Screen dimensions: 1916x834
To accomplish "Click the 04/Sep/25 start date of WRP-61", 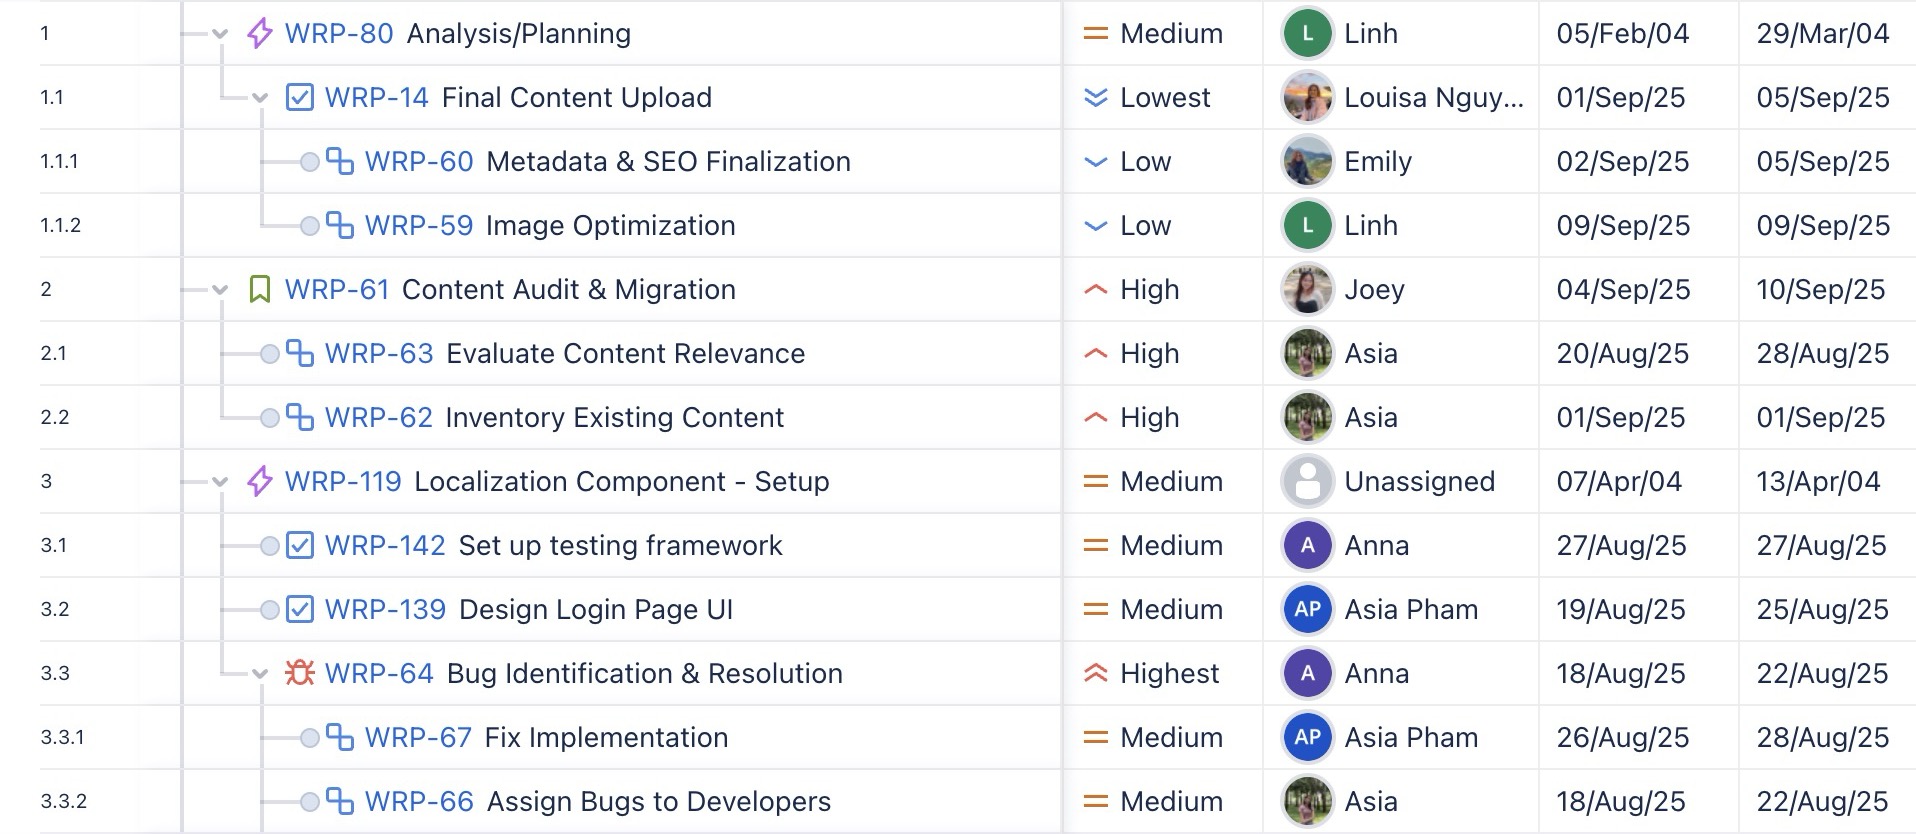I will click(1623, 289).
